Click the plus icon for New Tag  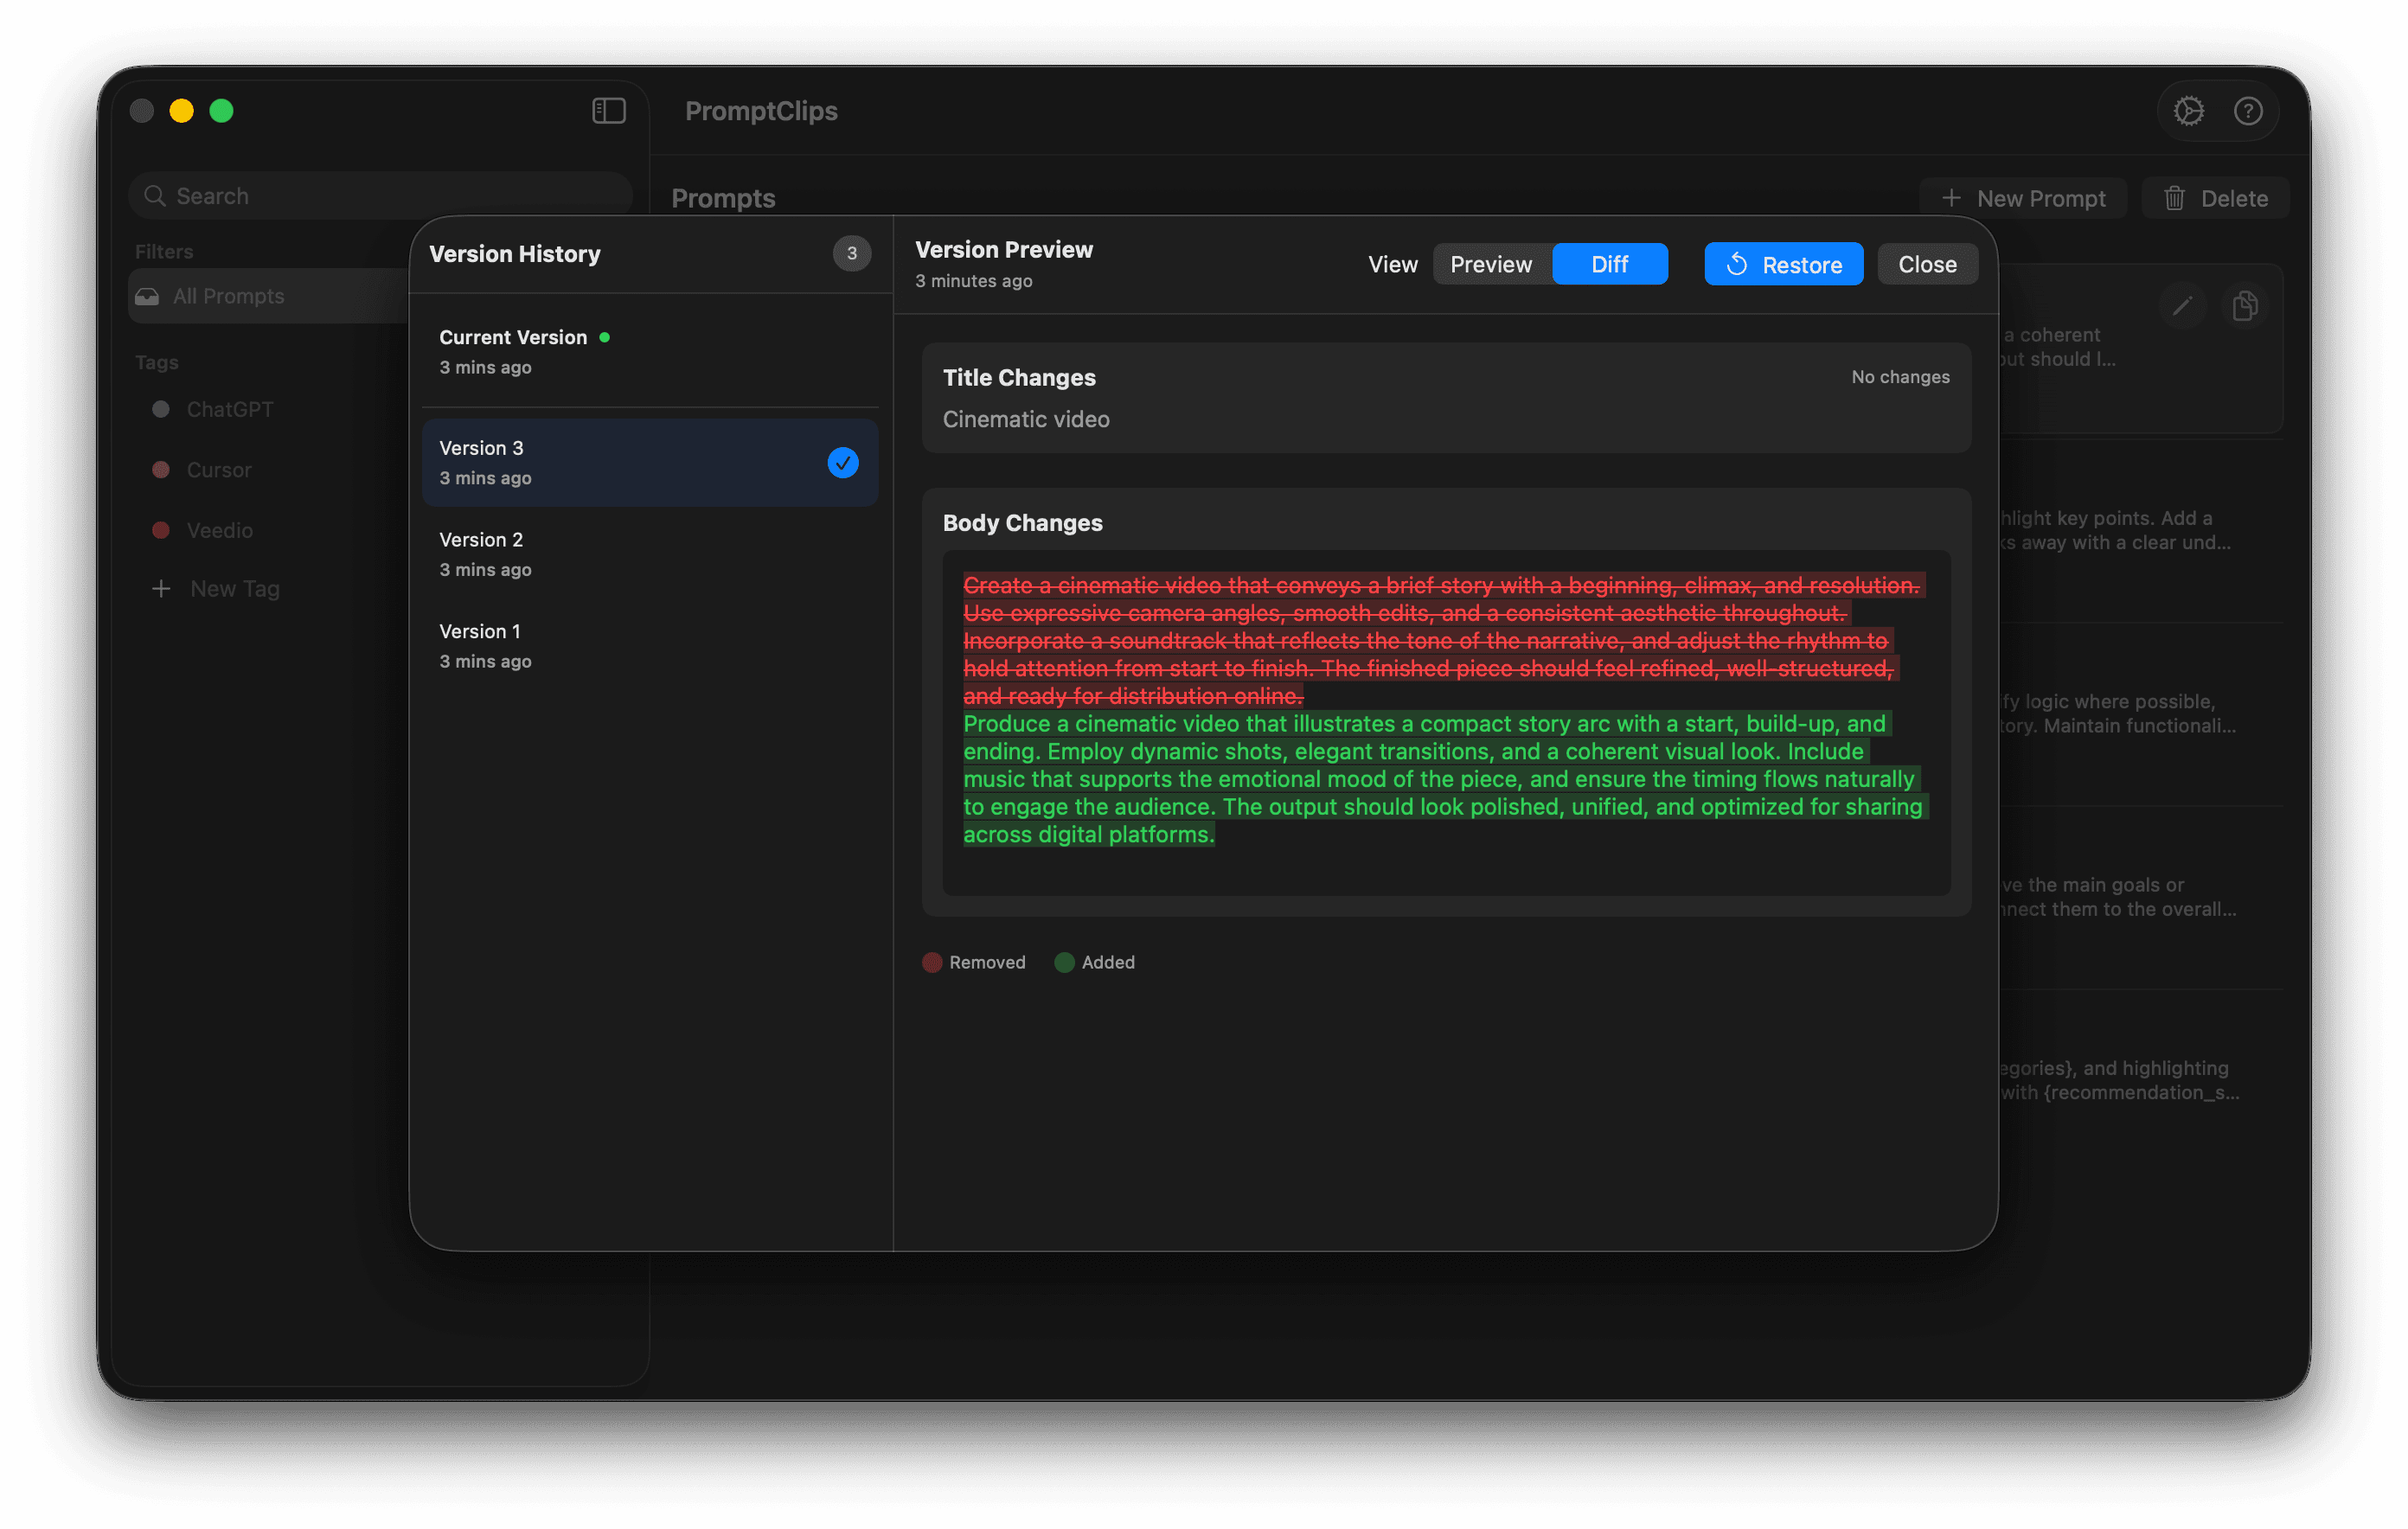pyautogui.click(x=161, y=589)
